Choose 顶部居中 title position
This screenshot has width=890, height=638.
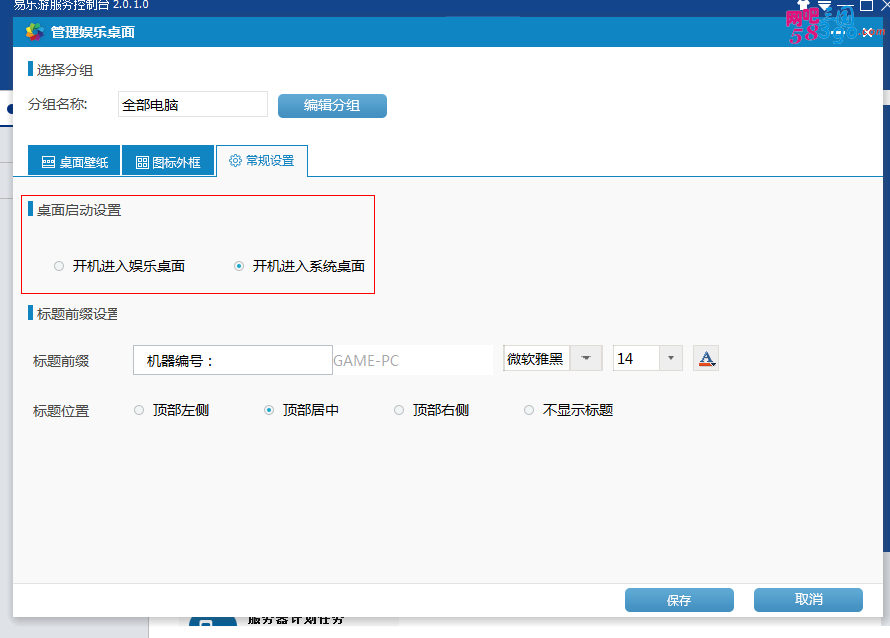pyautogui.click(x=269, y=410)
